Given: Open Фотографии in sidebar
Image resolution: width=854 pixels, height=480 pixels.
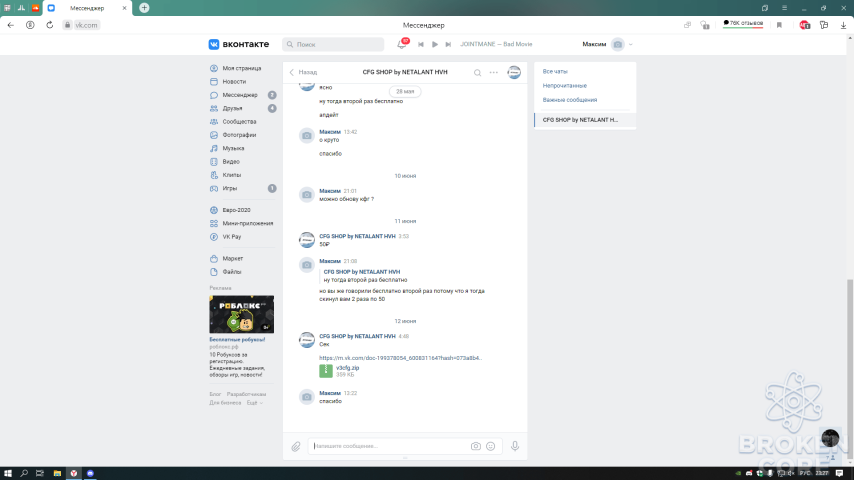Looking at the screenshot, I should (x=239, y=135).
